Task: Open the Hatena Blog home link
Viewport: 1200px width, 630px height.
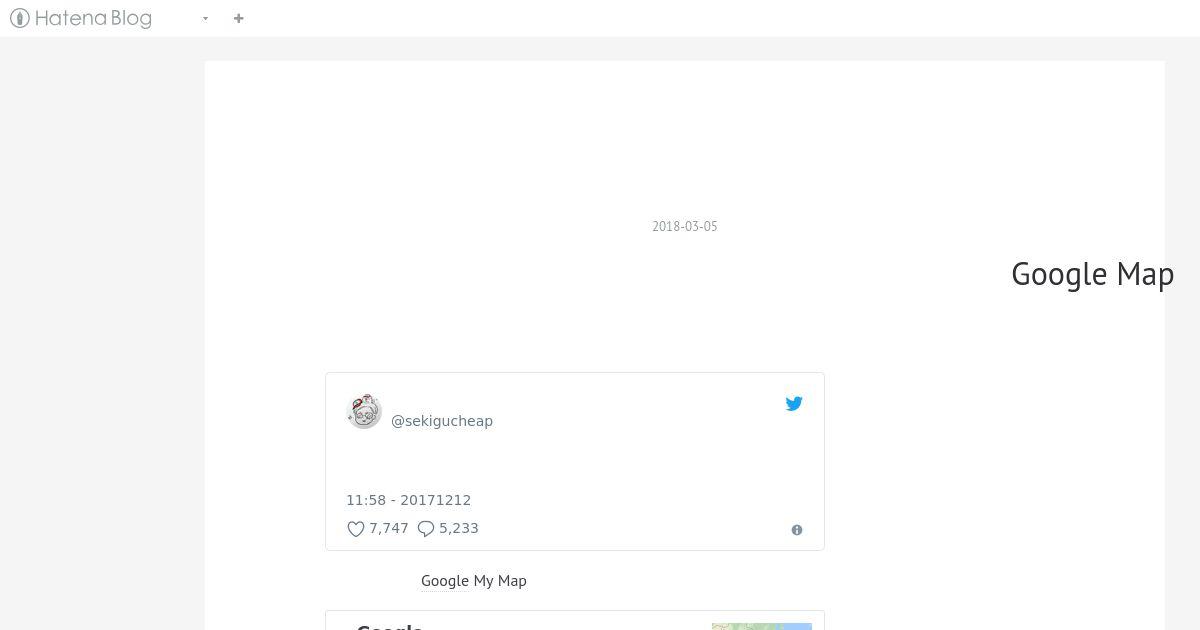Action: pyautogui.click(x=81, y=18)
